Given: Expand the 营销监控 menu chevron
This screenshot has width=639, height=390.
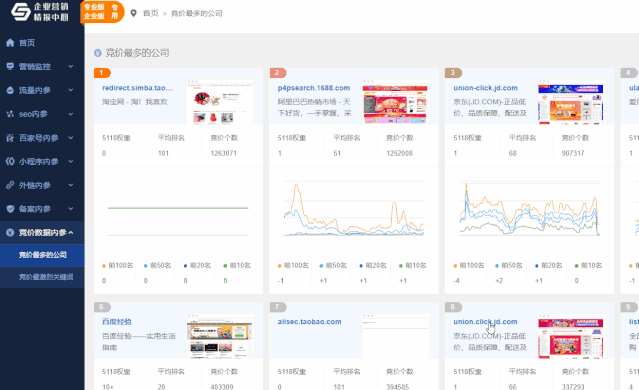Looking at the screenshot, I should pyautogui.click(x=71, y=66).
